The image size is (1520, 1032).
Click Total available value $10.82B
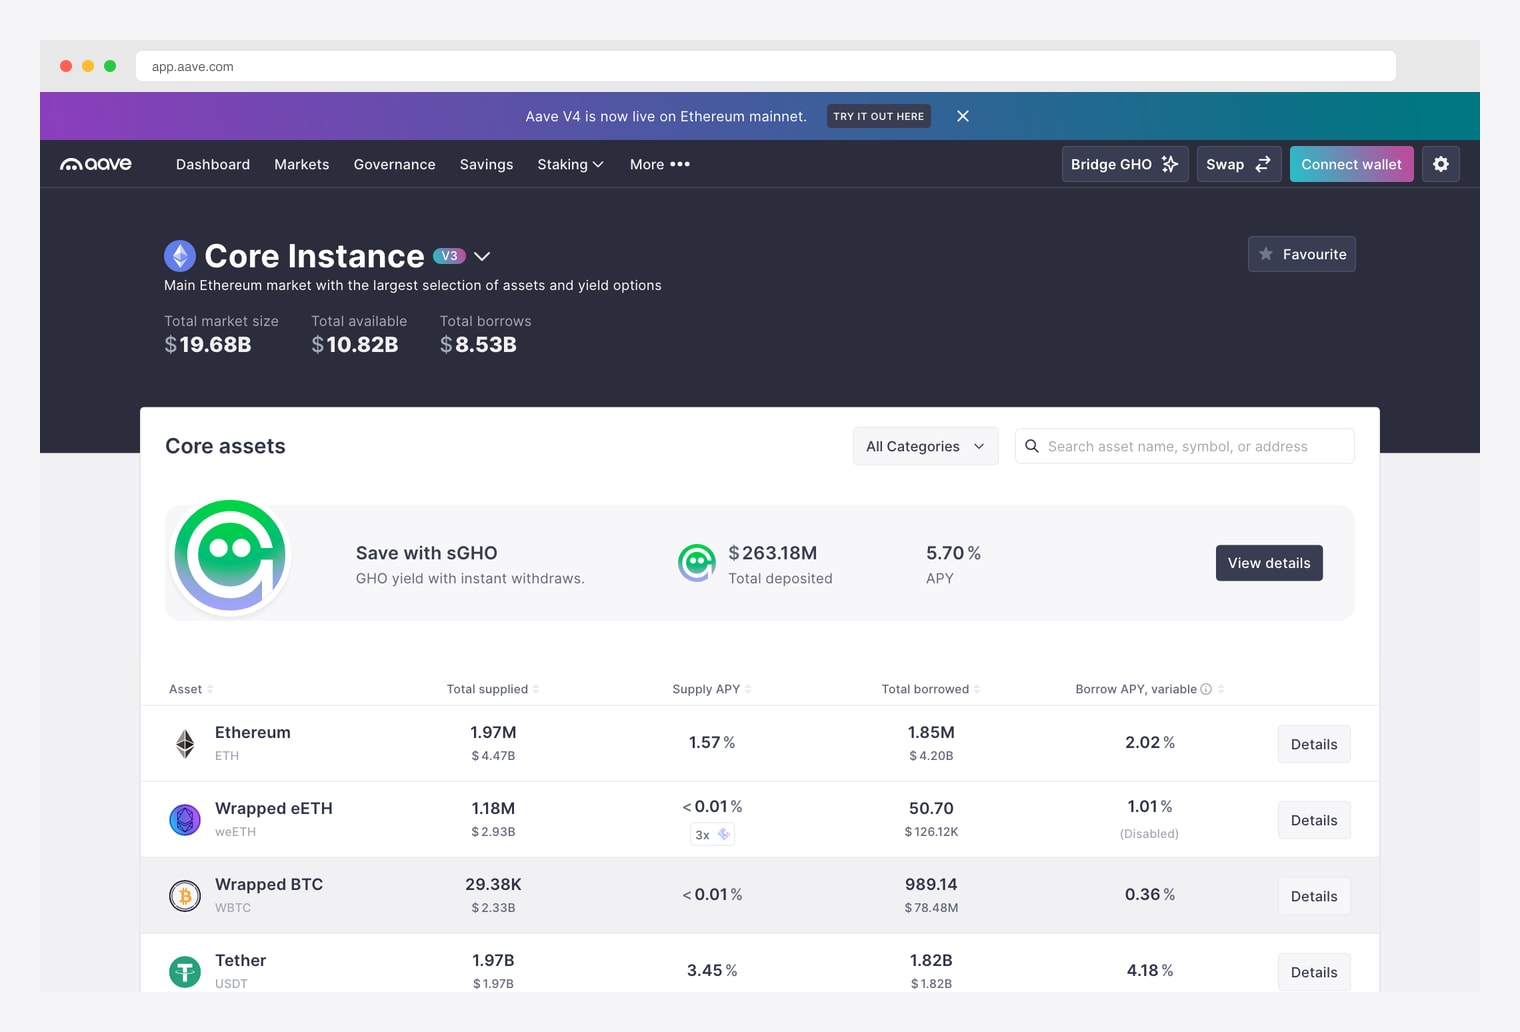(x=355, y=345)
